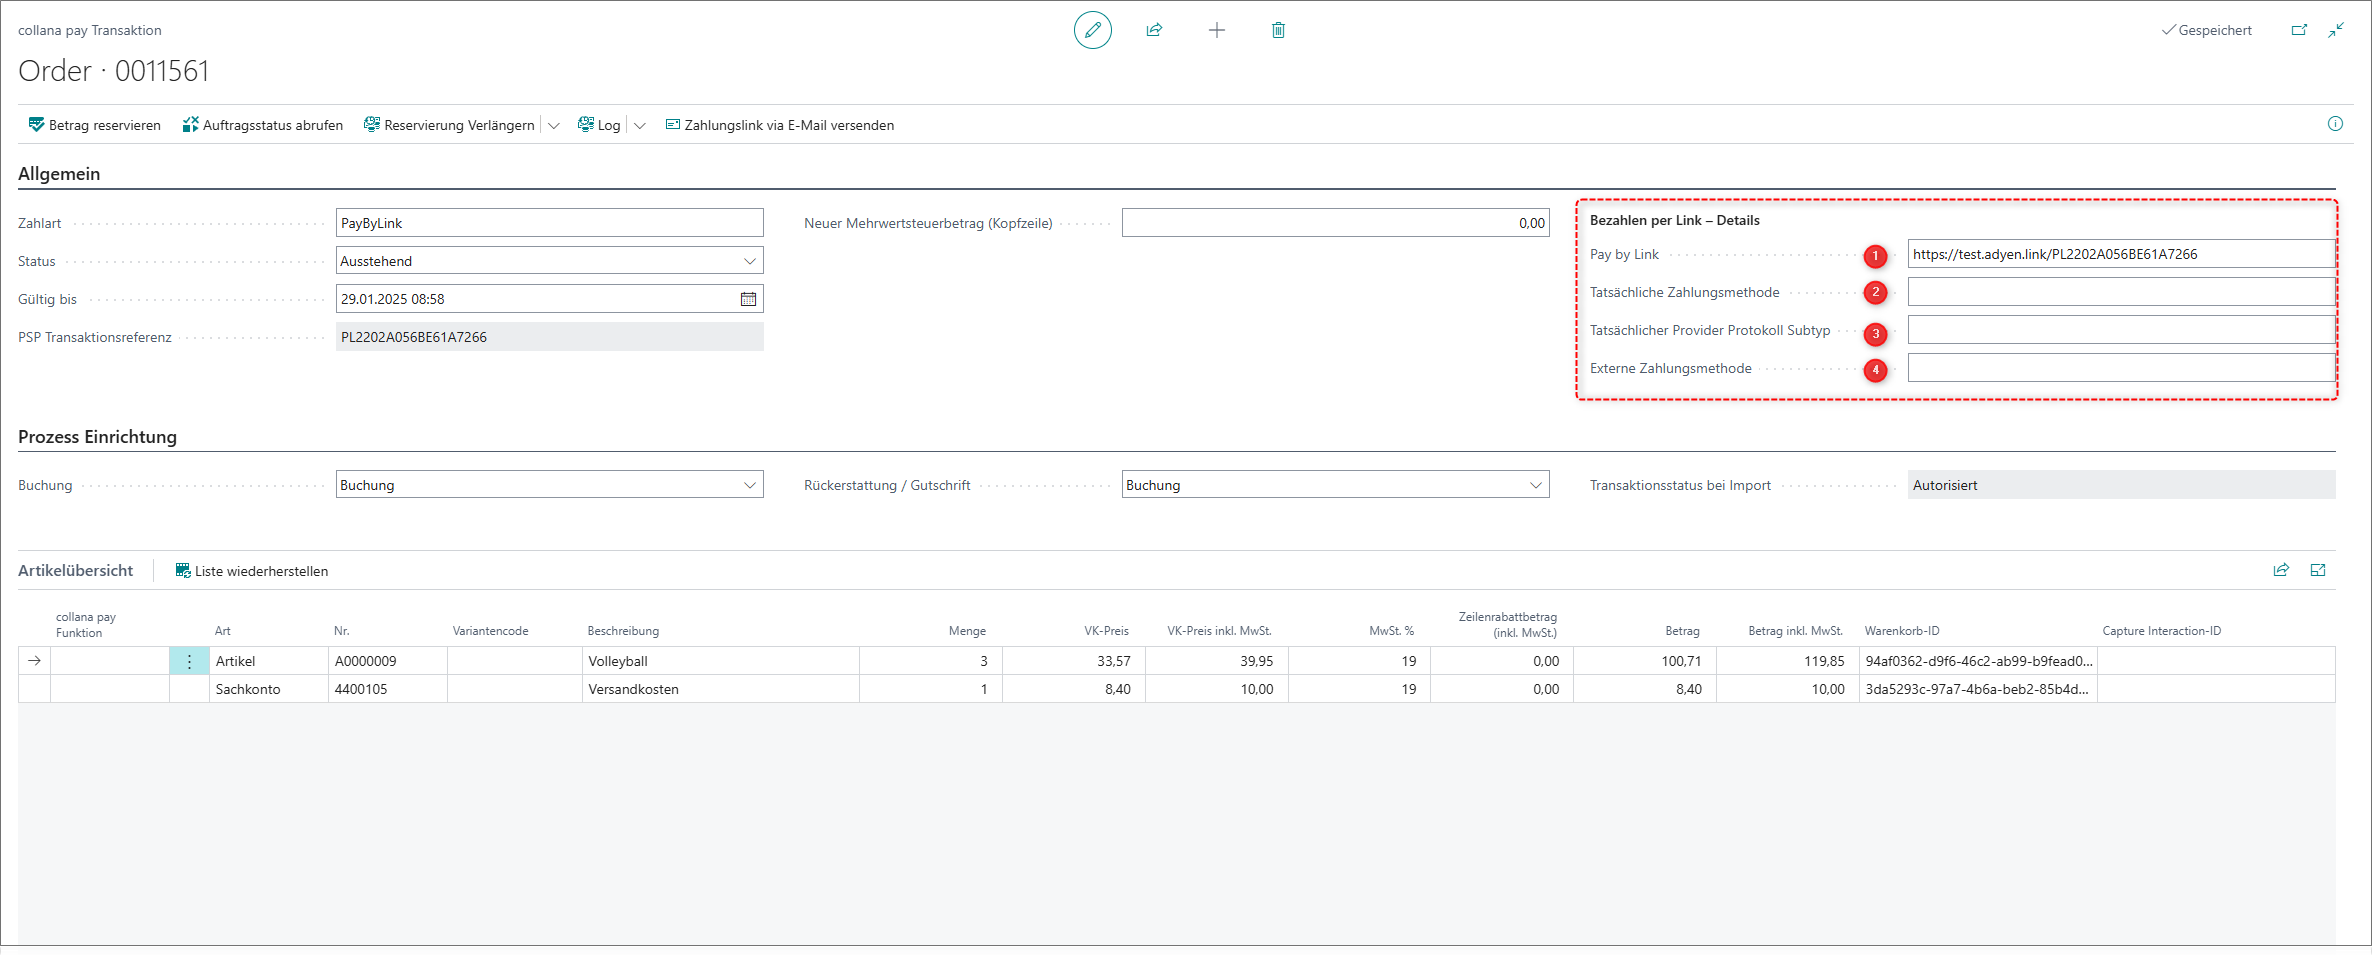Select cell 4400105 in Nr. column
2372x955 pixels.
tap(388, 689)
